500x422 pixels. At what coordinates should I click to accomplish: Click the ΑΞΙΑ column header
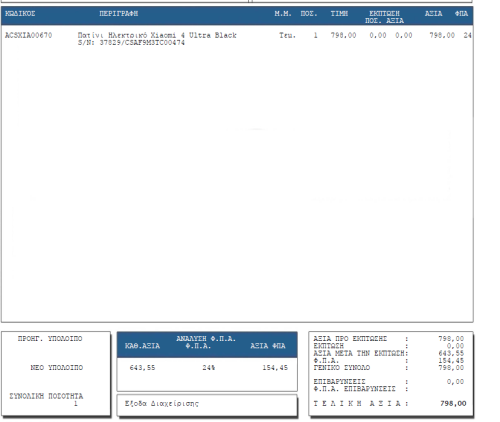[433, 14]
